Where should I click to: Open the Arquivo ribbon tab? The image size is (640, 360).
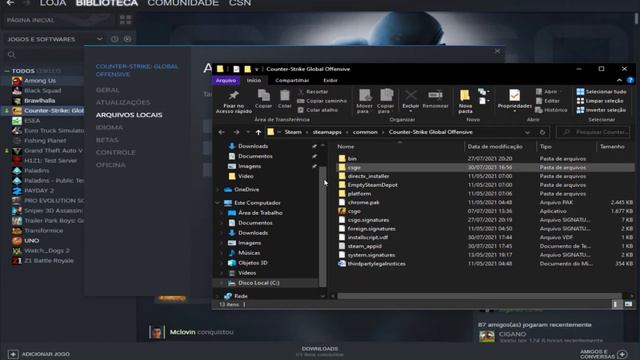click(x=226, y=80)
